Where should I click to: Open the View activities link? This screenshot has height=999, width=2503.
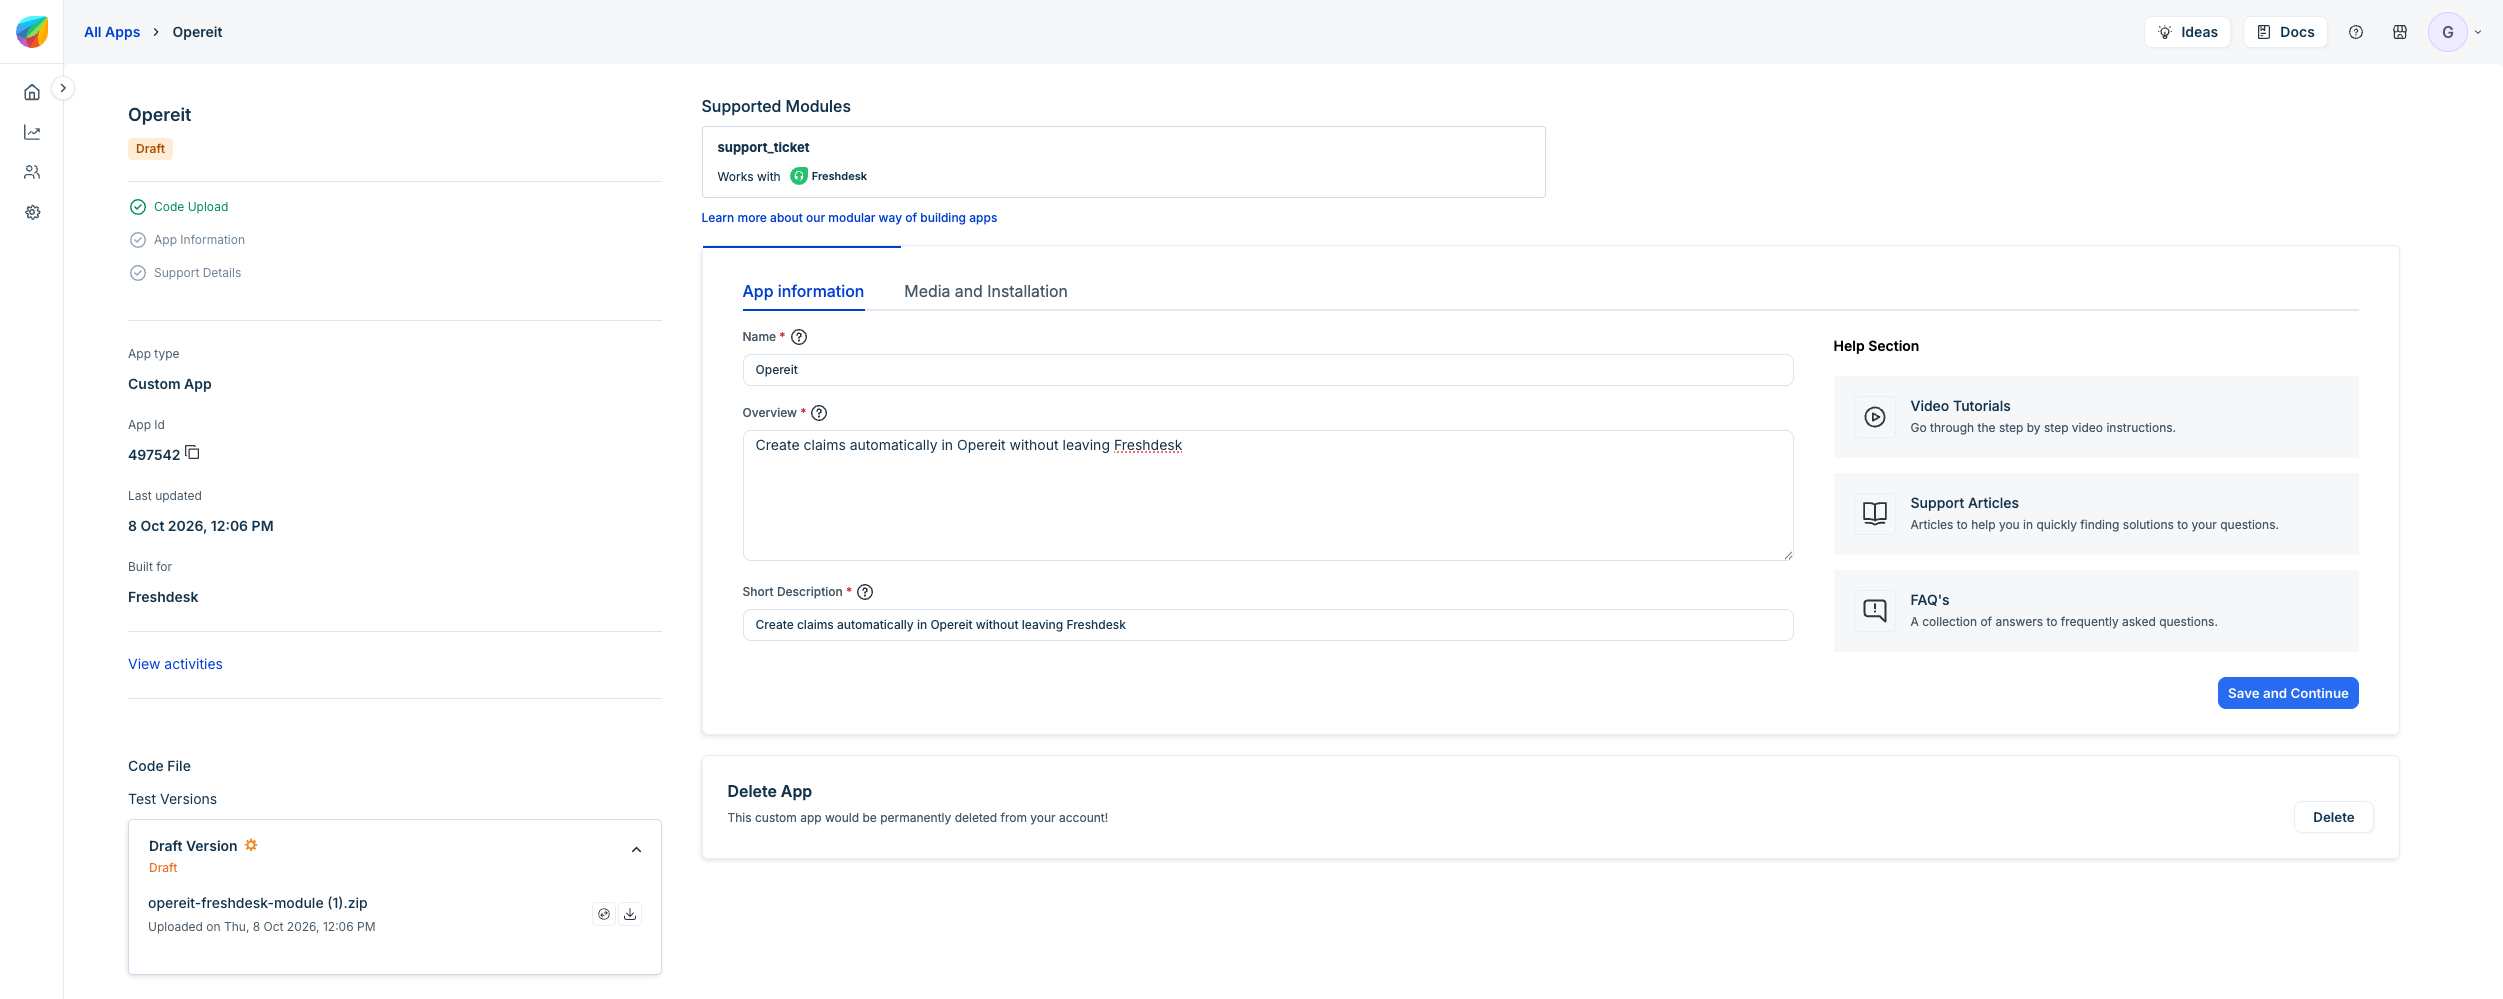point(175,664)
